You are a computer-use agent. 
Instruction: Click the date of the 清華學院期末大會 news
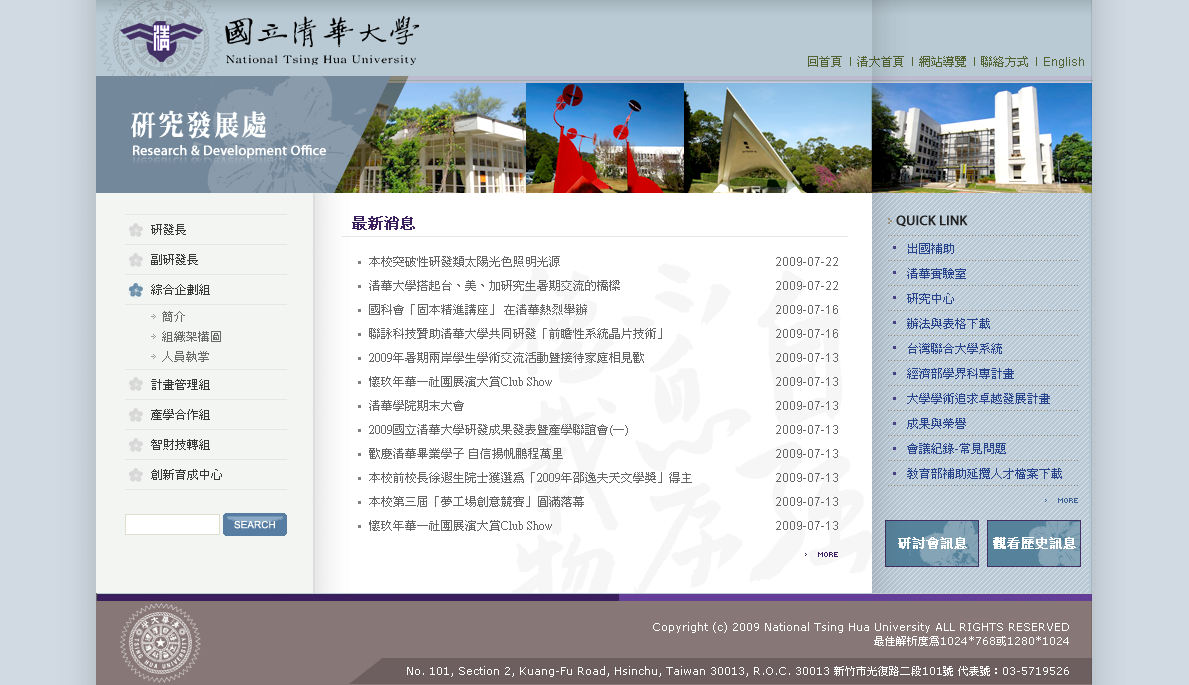(807, 406)
